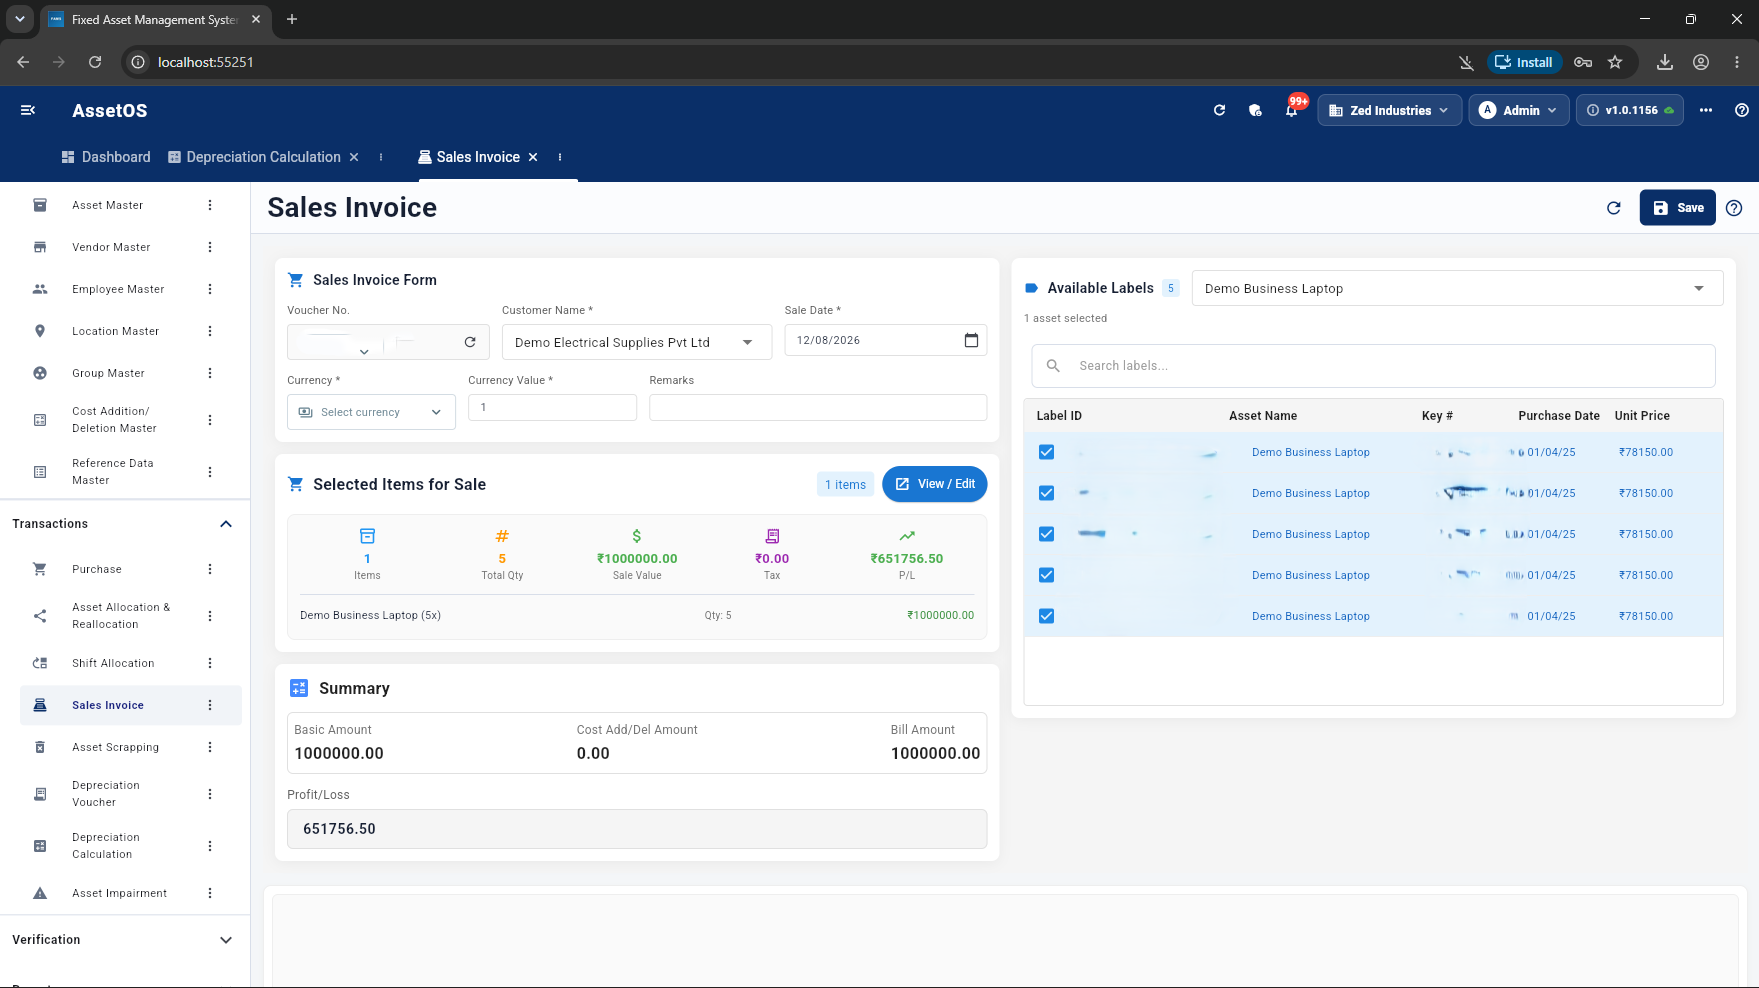Open the Customer Name dropdown
This screenshot has width=1759, height=988.
point(637,342)
